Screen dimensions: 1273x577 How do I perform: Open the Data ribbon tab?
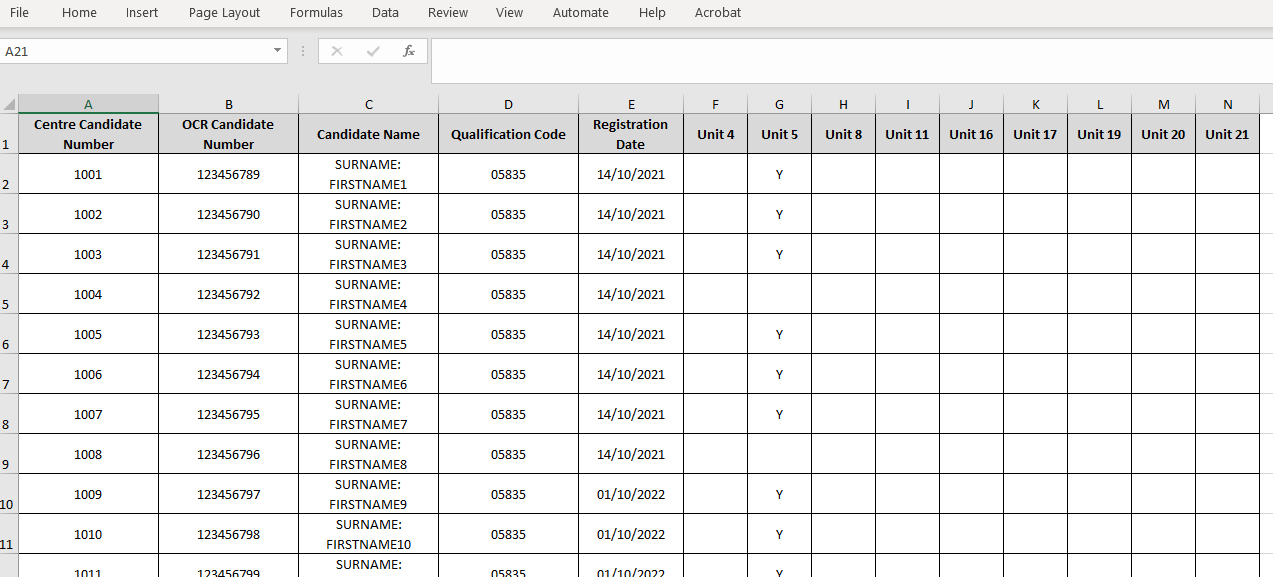pyautogui.click(x=385, y=13)
